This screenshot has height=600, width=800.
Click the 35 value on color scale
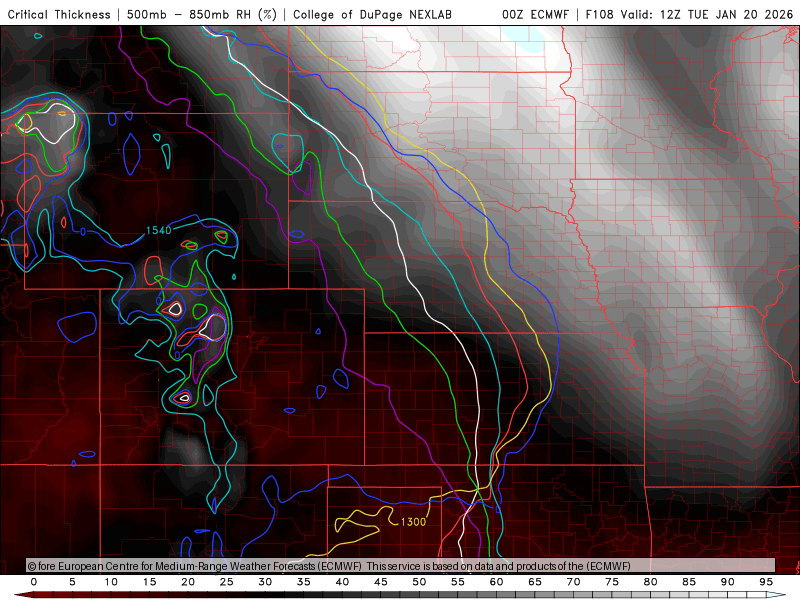[304, 582]
